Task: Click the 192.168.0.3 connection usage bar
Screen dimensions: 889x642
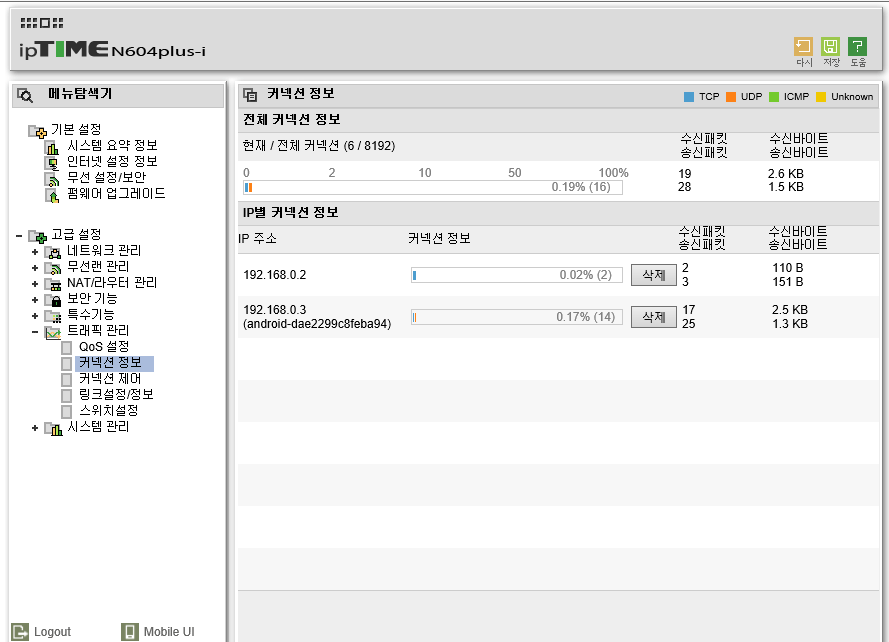Action: coord(517,317)
